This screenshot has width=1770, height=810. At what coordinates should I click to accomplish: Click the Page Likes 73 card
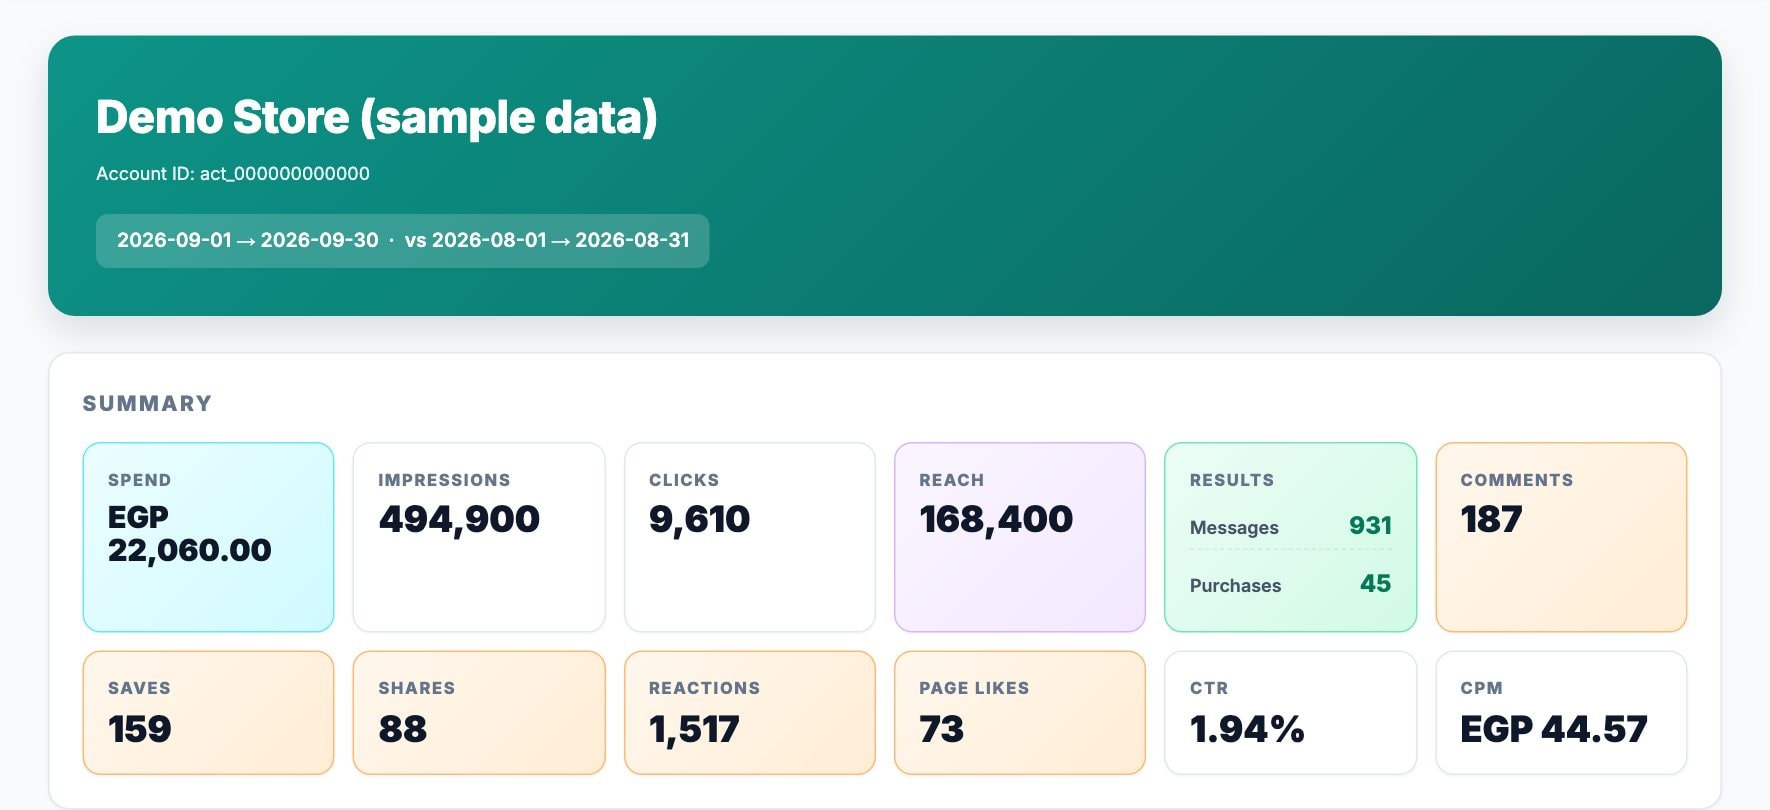tap(1020, 713)
